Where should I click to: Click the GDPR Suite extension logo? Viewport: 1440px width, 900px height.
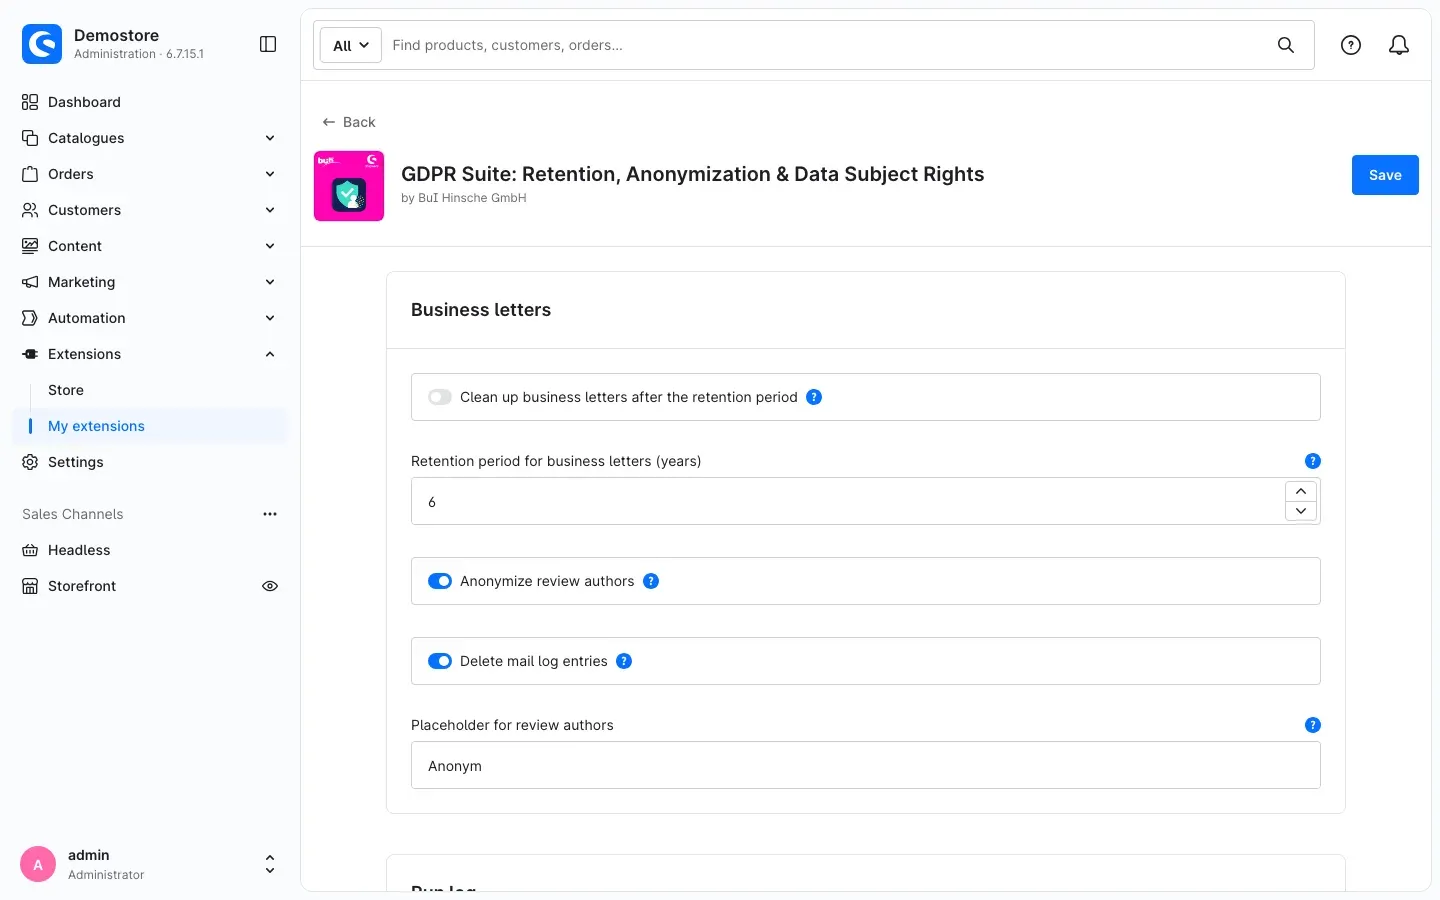(349, 186)
